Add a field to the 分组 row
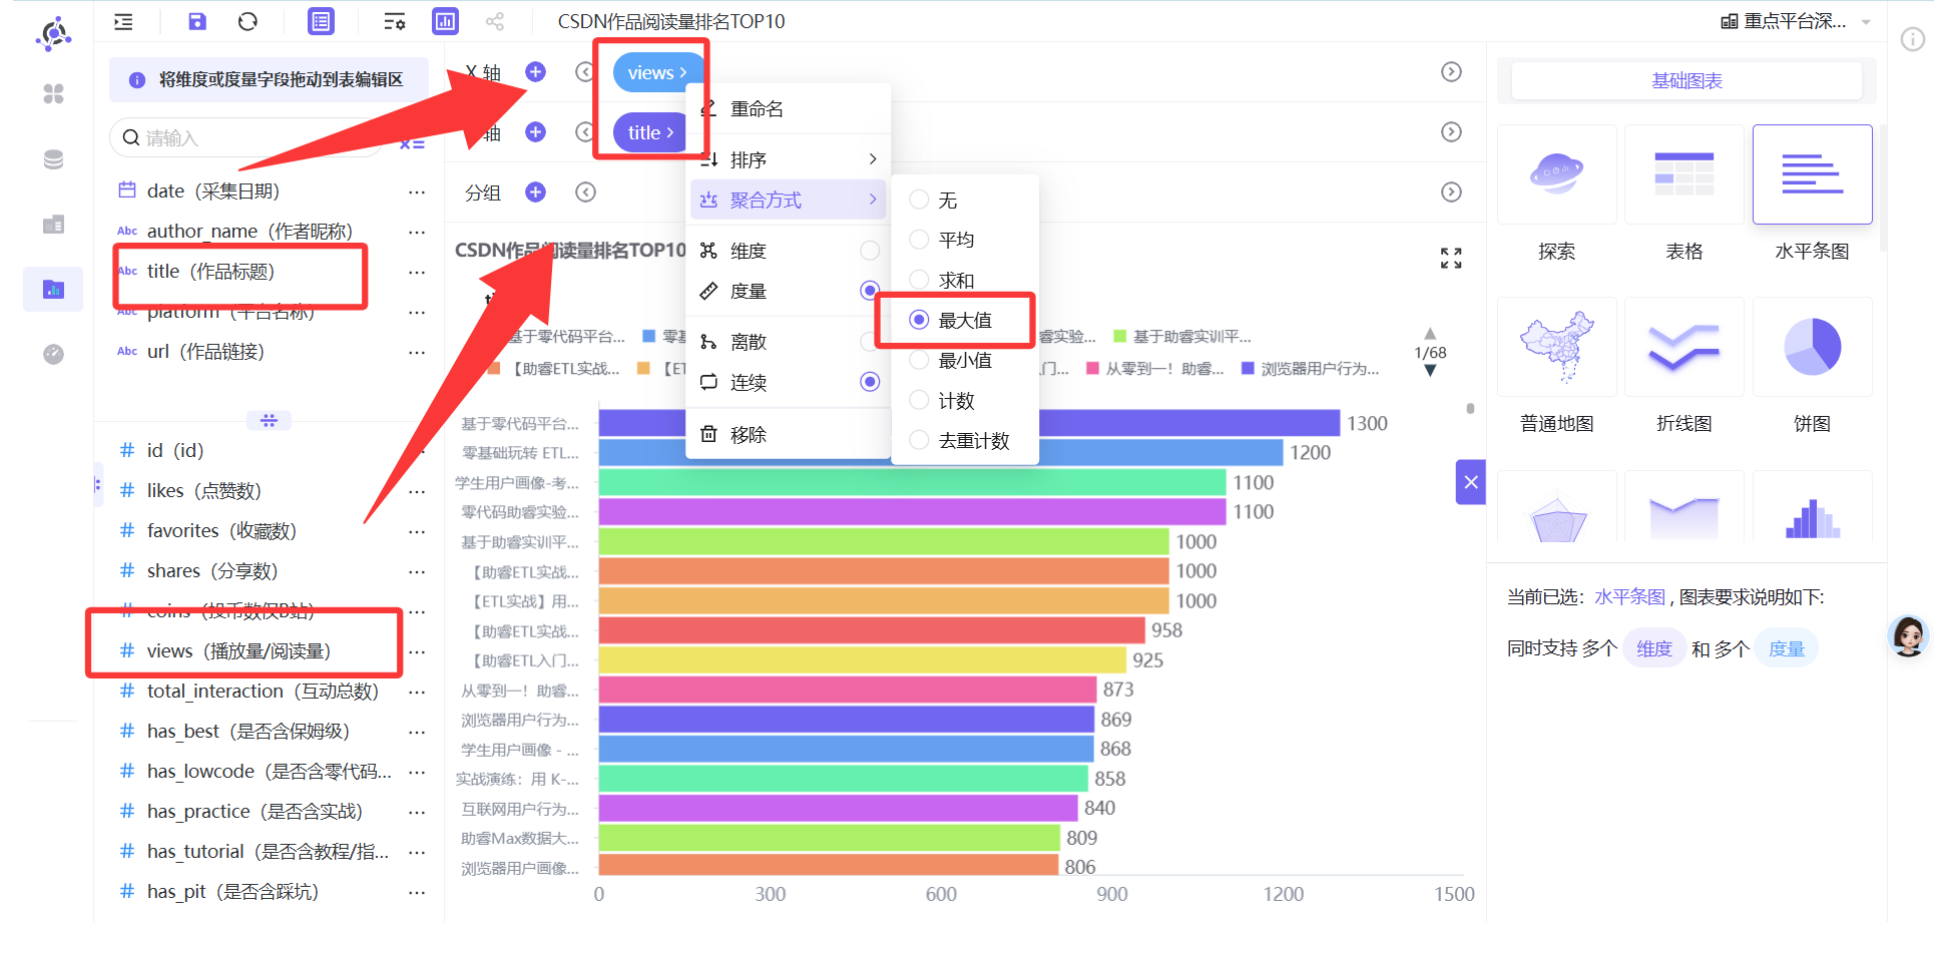This screenshot has width=1934, height=954. click(536, 192)
